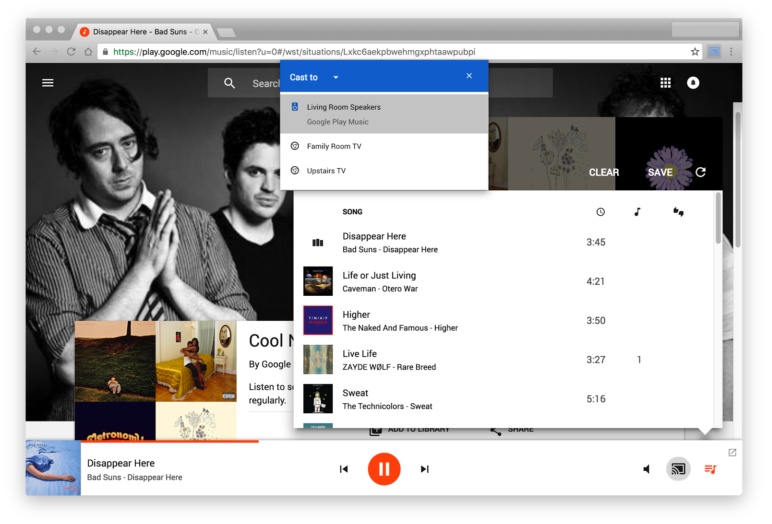Click the CLEAR queue button
Image resolution: width=772 pixels, height=524 pixels.
pos(603,172)
